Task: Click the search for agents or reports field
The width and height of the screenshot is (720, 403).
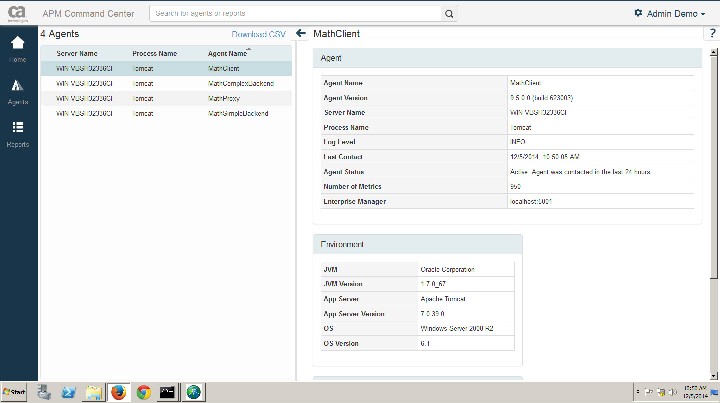Action: tap(295, 14)
